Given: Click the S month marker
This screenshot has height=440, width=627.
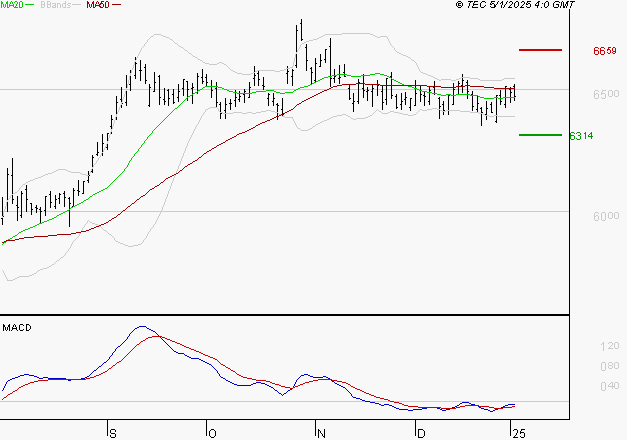Looking at the screenshot, I should pyautogui.click(x=113, y=433).
